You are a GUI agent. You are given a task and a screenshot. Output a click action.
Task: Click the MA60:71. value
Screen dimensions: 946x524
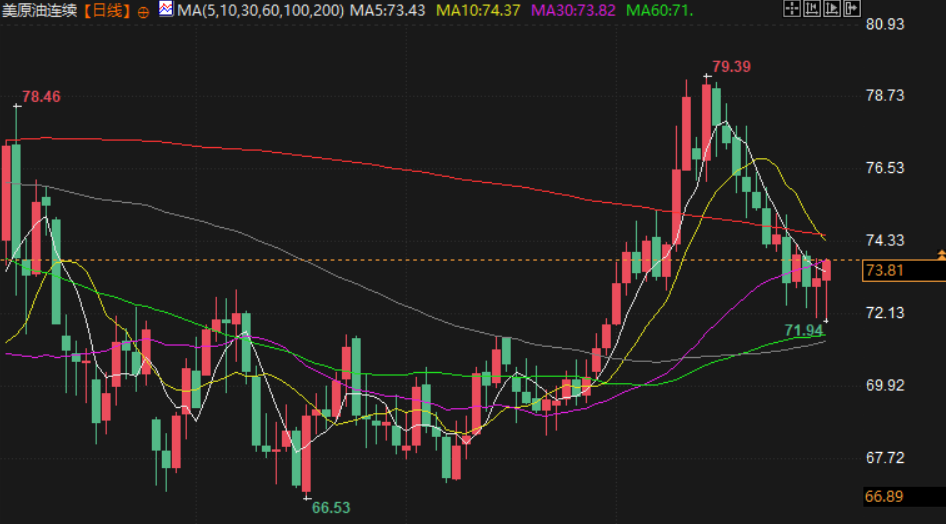(659, 10)
